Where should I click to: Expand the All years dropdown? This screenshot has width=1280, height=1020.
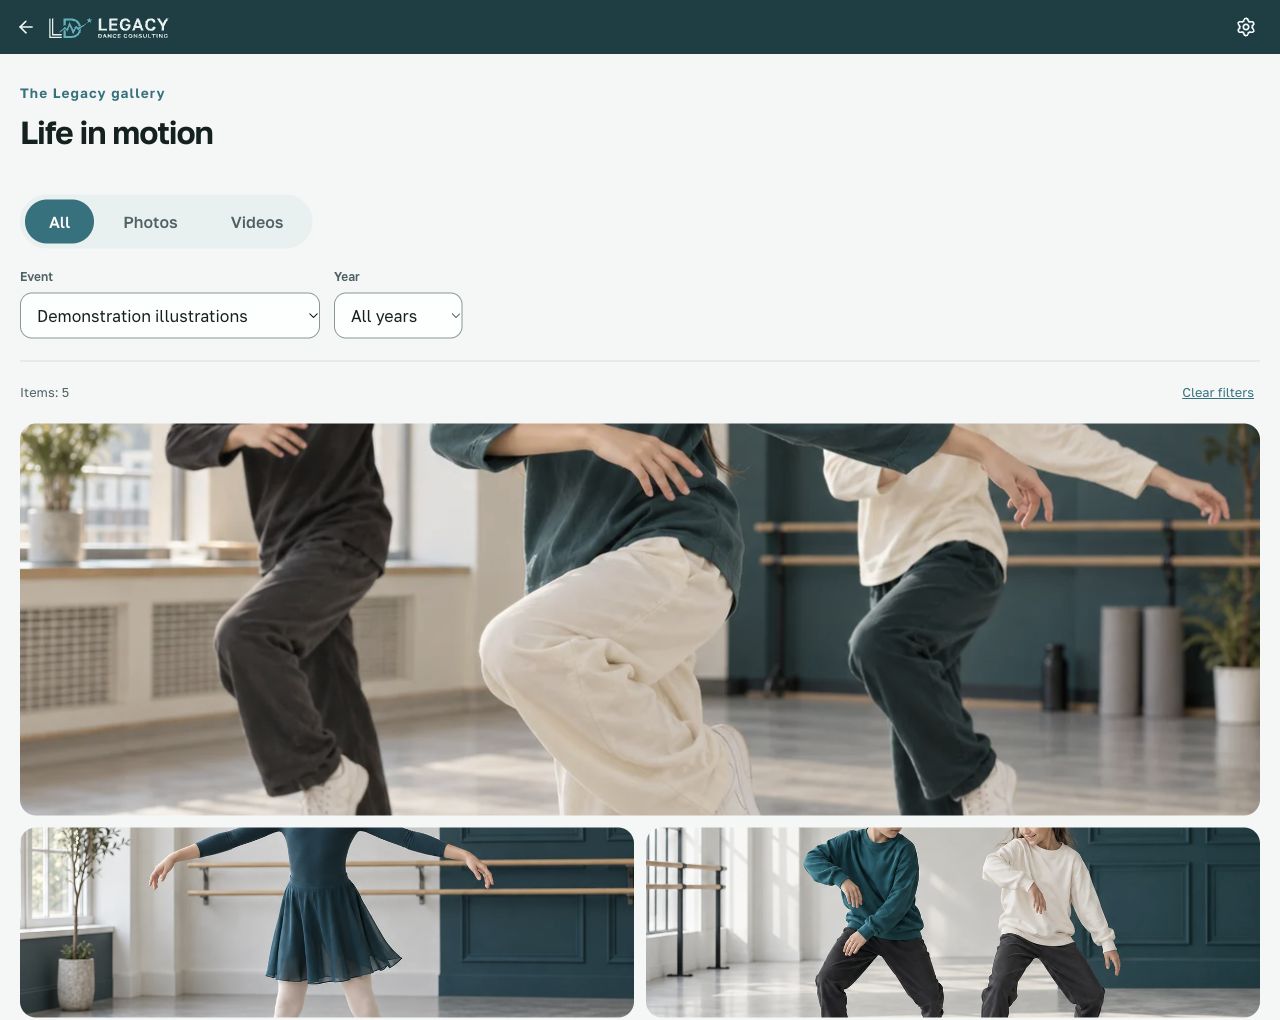click(398, 316)
